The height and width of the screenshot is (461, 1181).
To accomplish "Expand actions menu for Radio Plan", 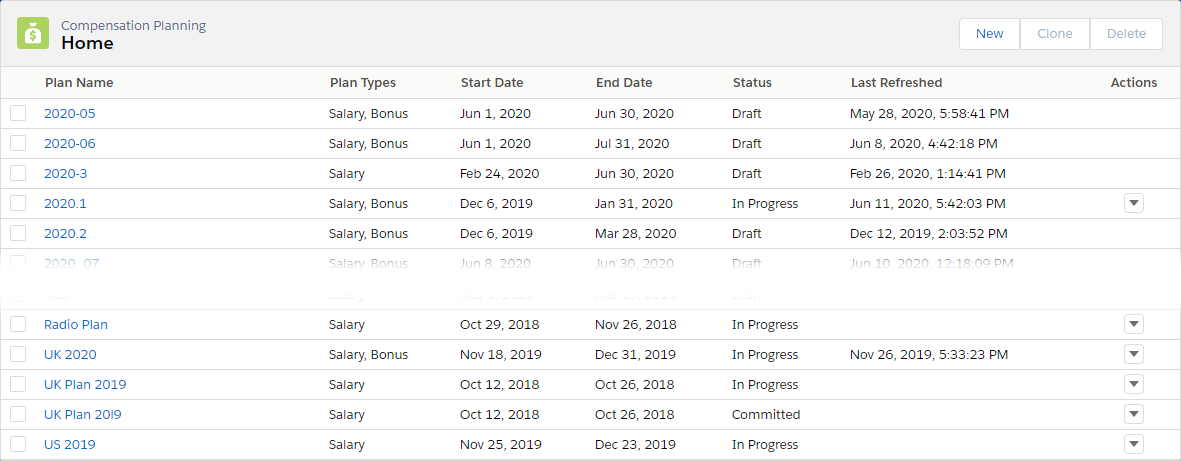I will 1133,325.
